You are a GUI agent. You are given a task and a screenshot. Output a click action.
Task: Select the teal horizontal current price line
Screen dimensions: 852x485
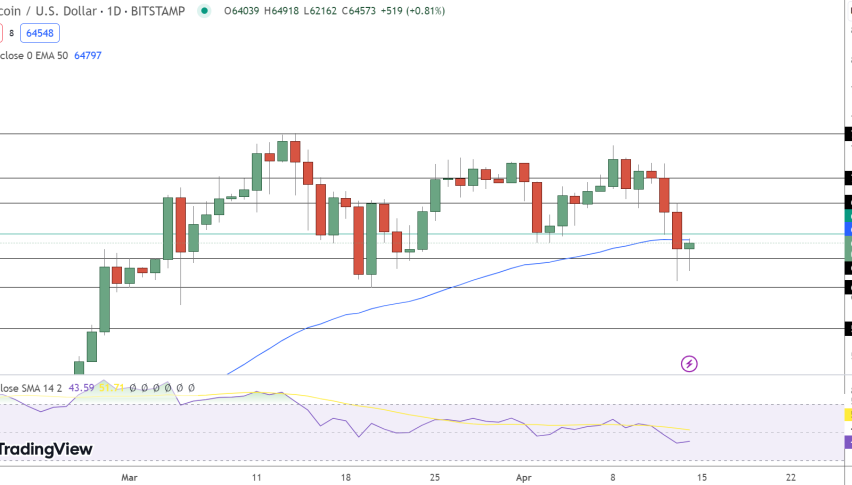[x=423, y=234]
